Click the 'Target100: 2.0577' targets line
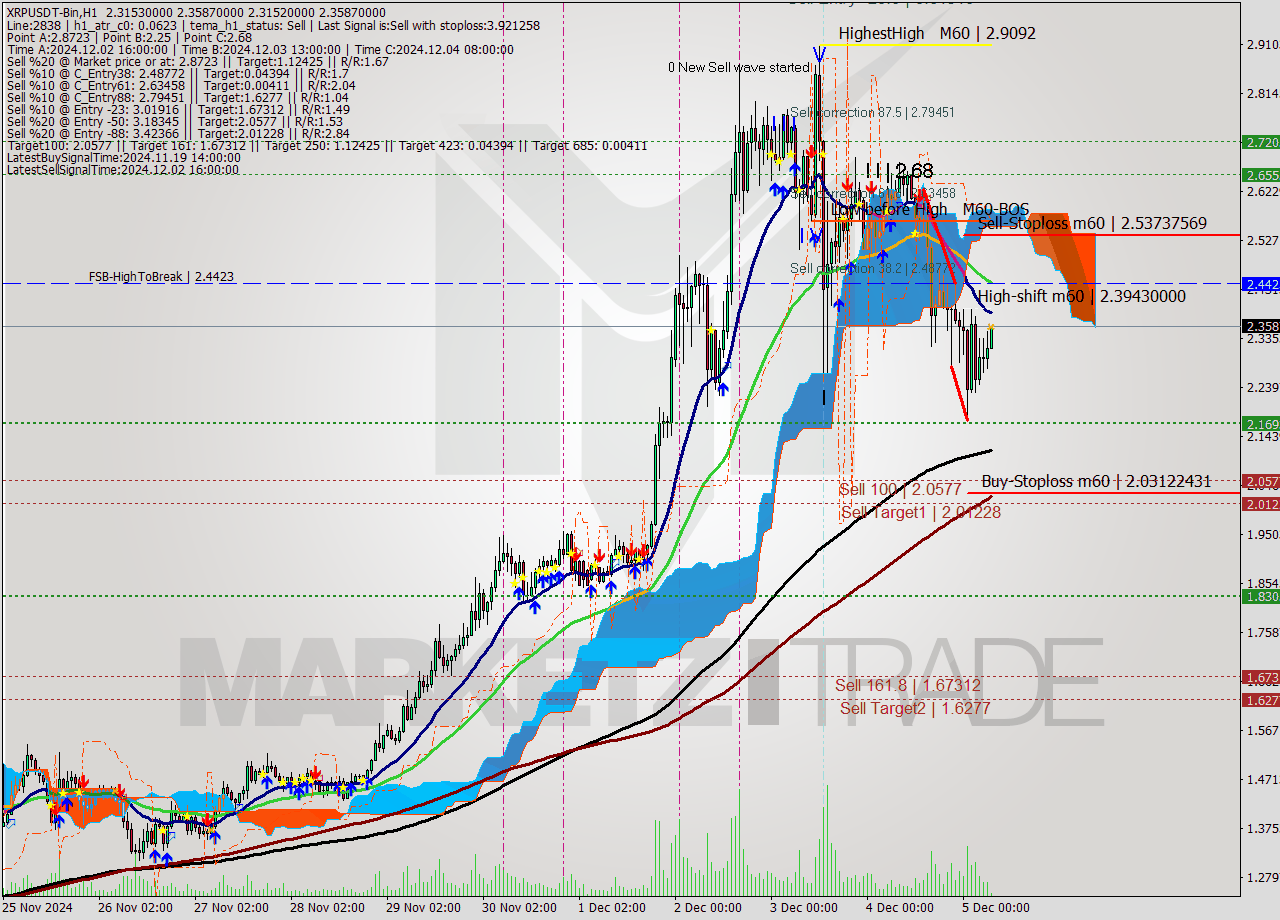1280x920 pixels. (x=326, y=146)
